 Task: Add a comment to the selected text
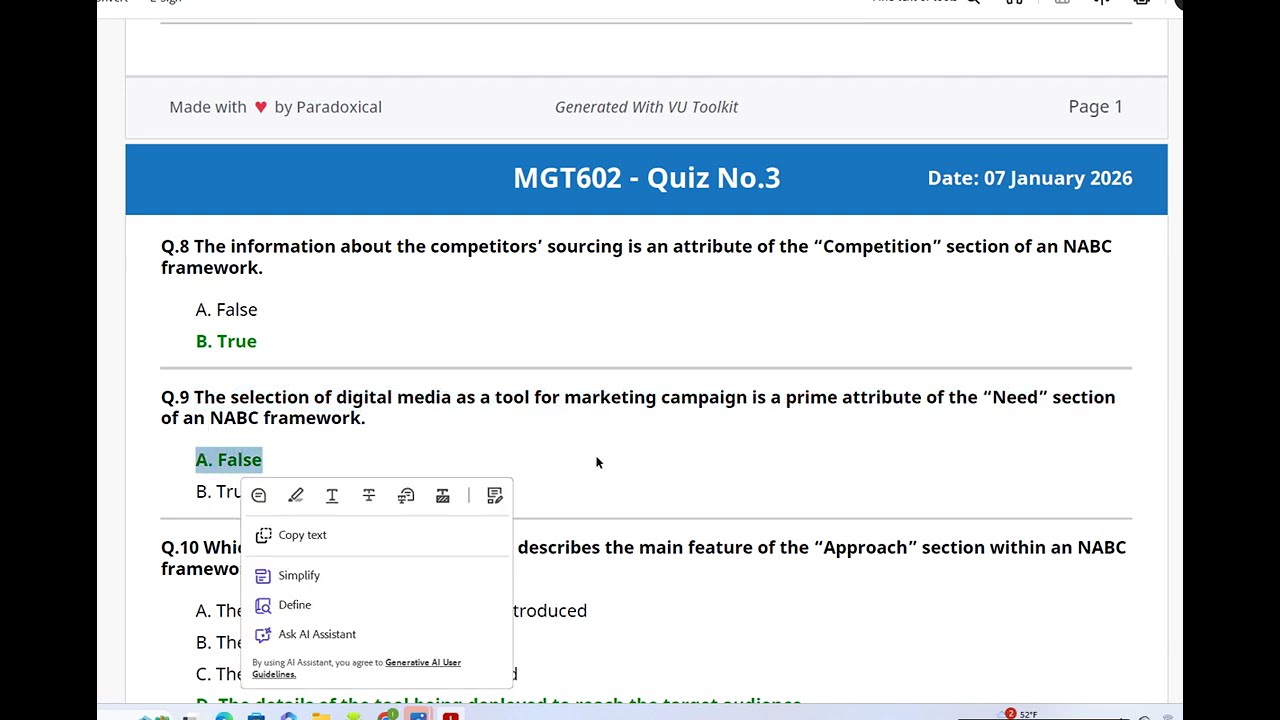[x=259, y=496]
